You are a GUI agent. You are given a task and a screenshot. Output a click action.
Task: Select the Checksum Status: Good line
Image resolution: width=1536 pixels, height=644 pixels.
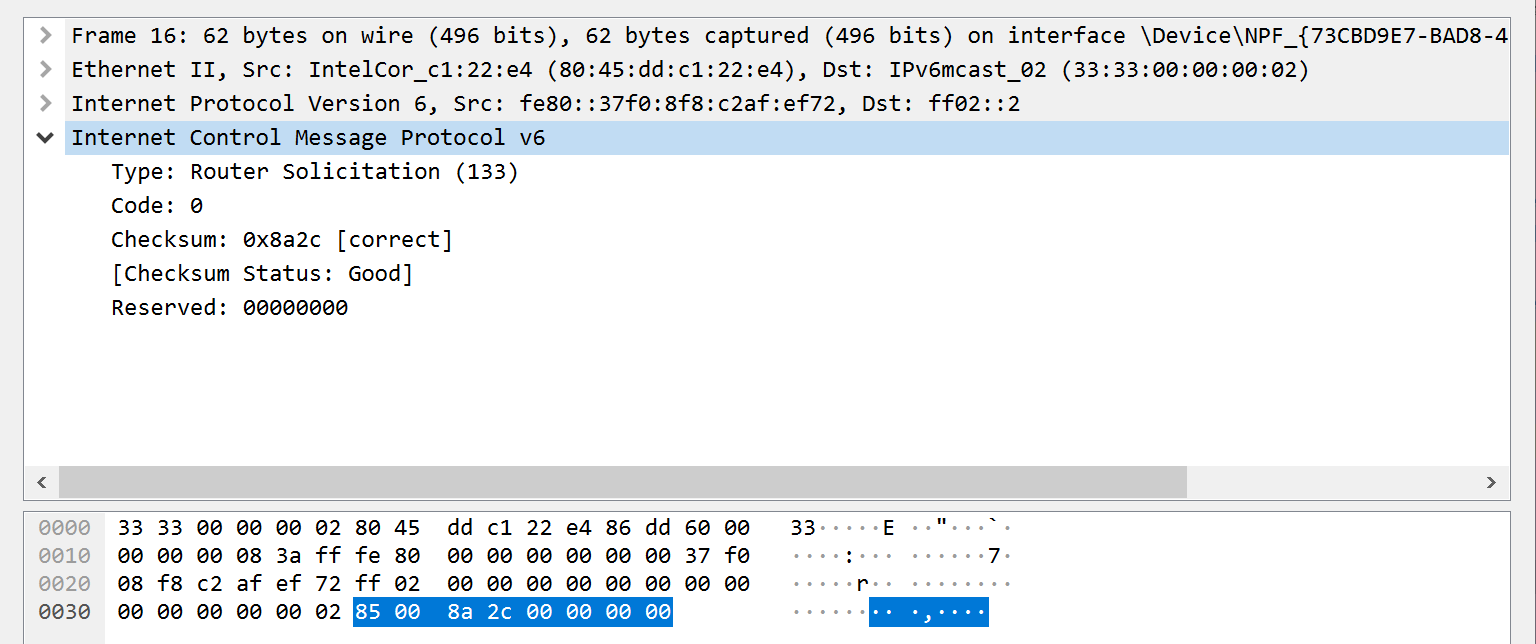point(261,274)
